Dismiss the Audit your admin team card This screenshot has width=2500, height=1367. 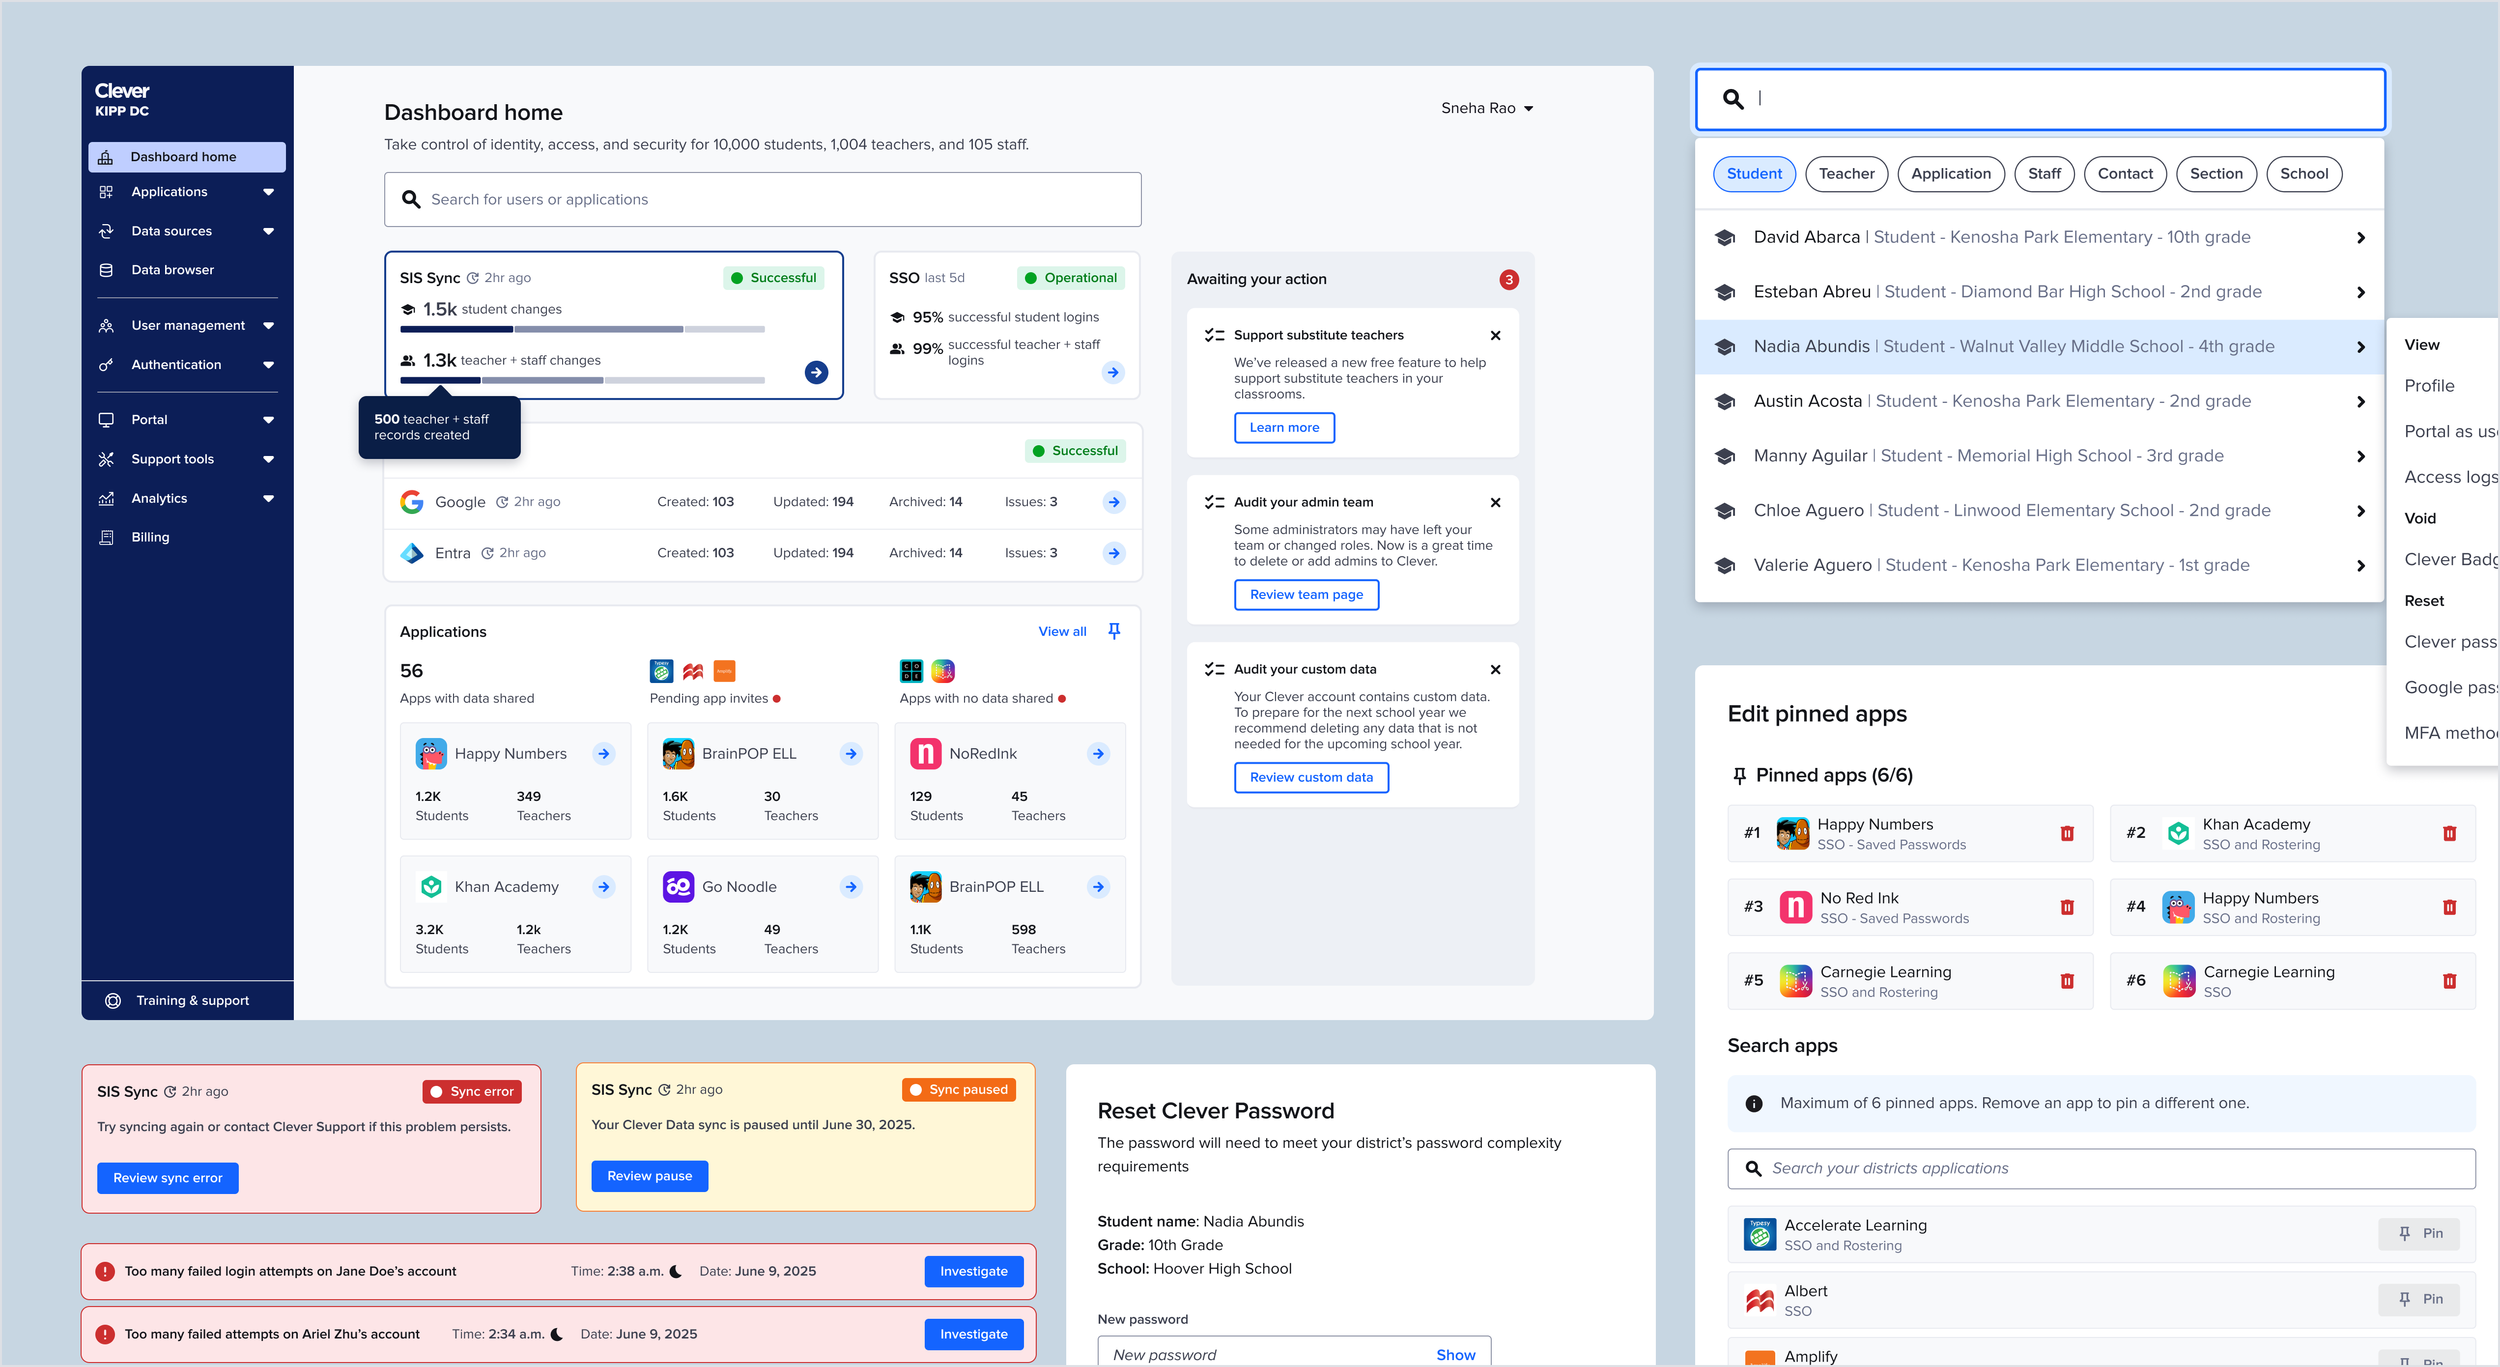point(1495,502)
